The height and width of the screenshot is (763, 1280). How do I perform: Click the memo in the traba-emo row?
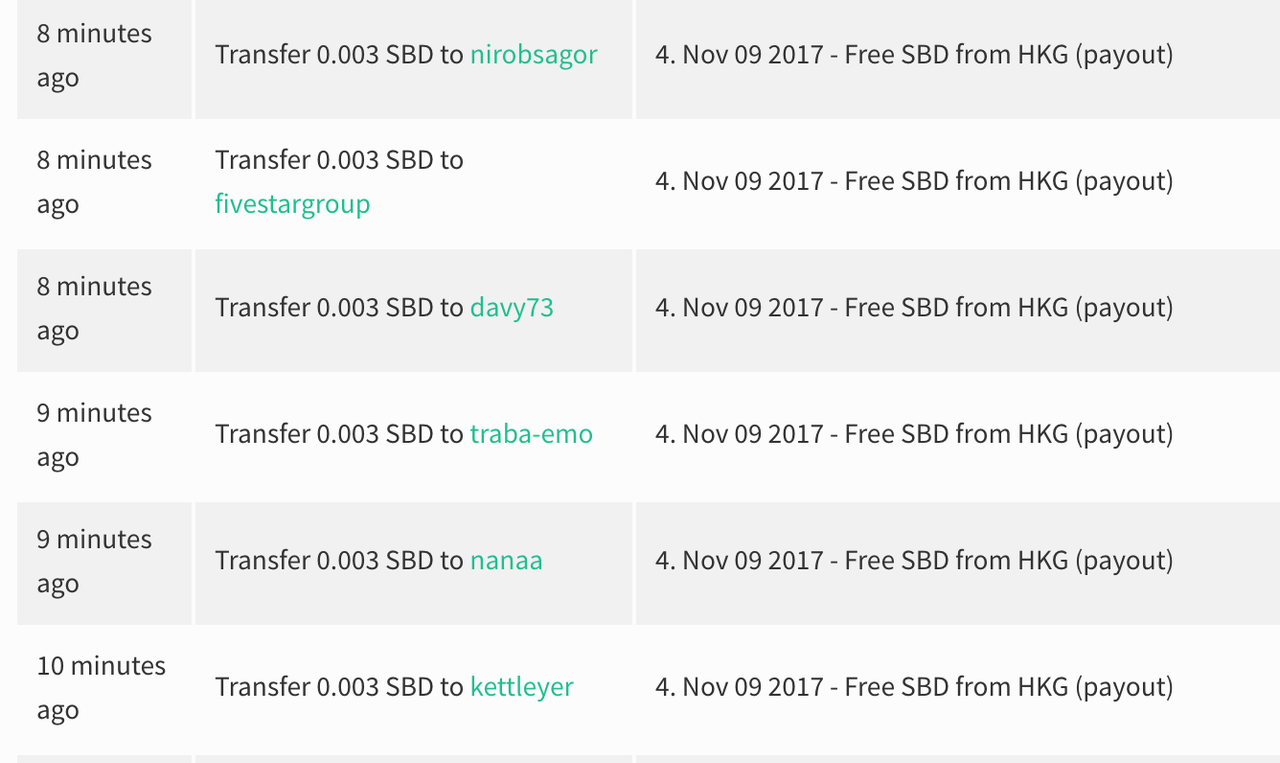[914, 434]
